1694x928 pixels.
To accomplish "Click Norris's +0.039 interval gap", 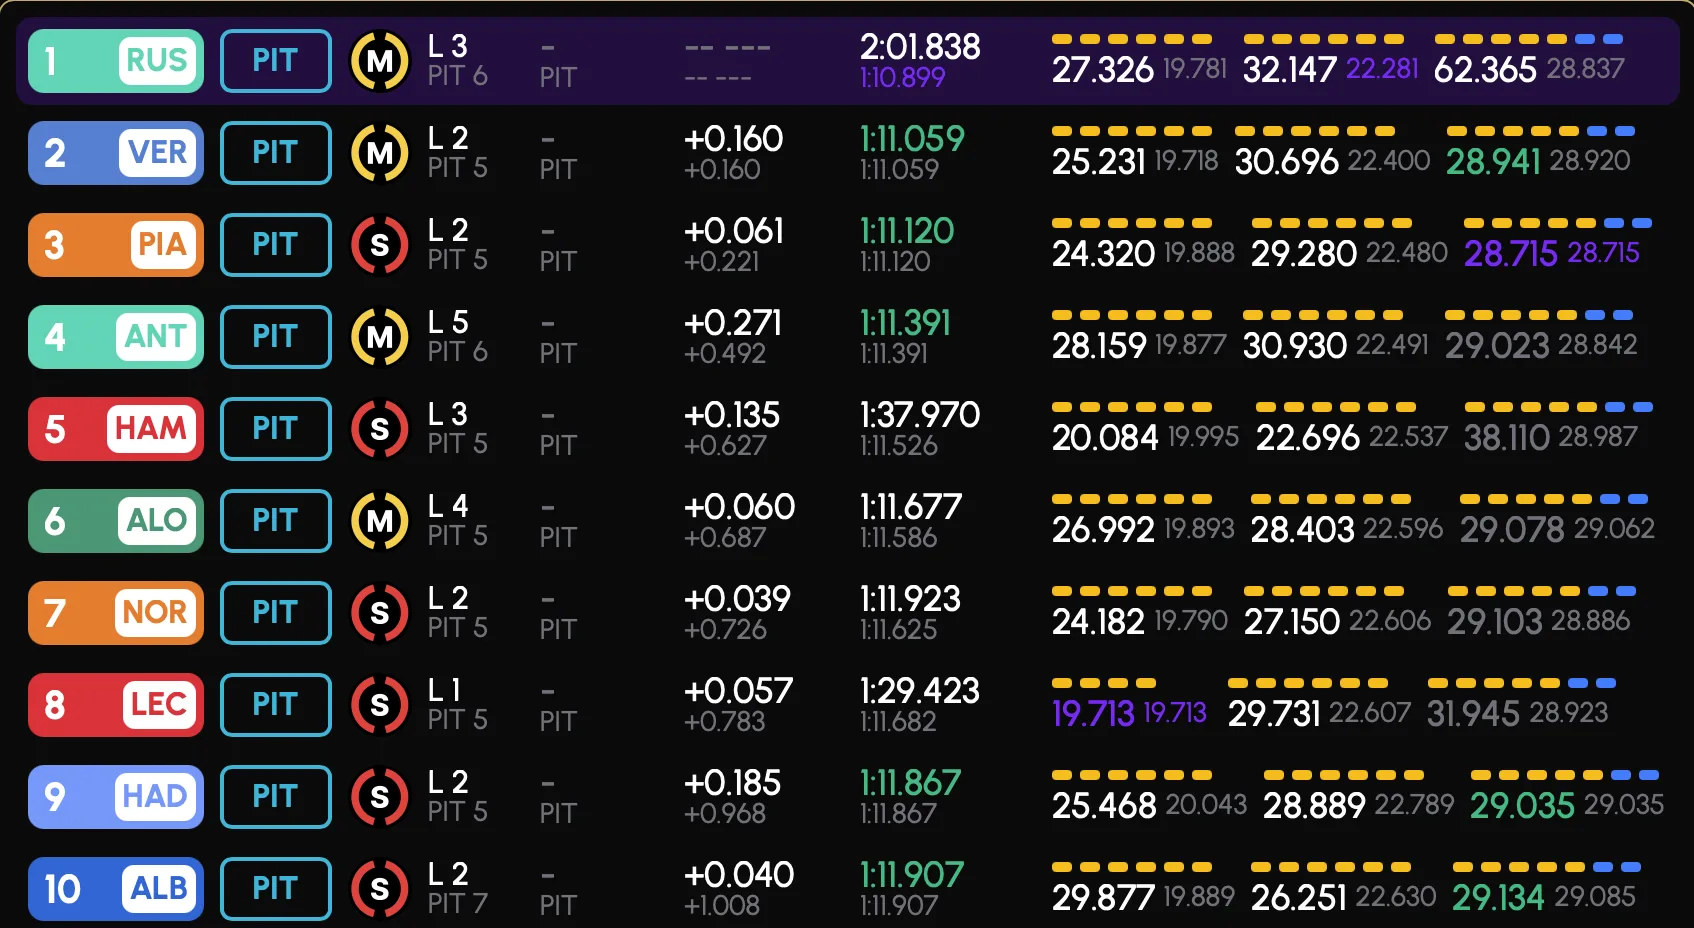I will coord(737,599).
